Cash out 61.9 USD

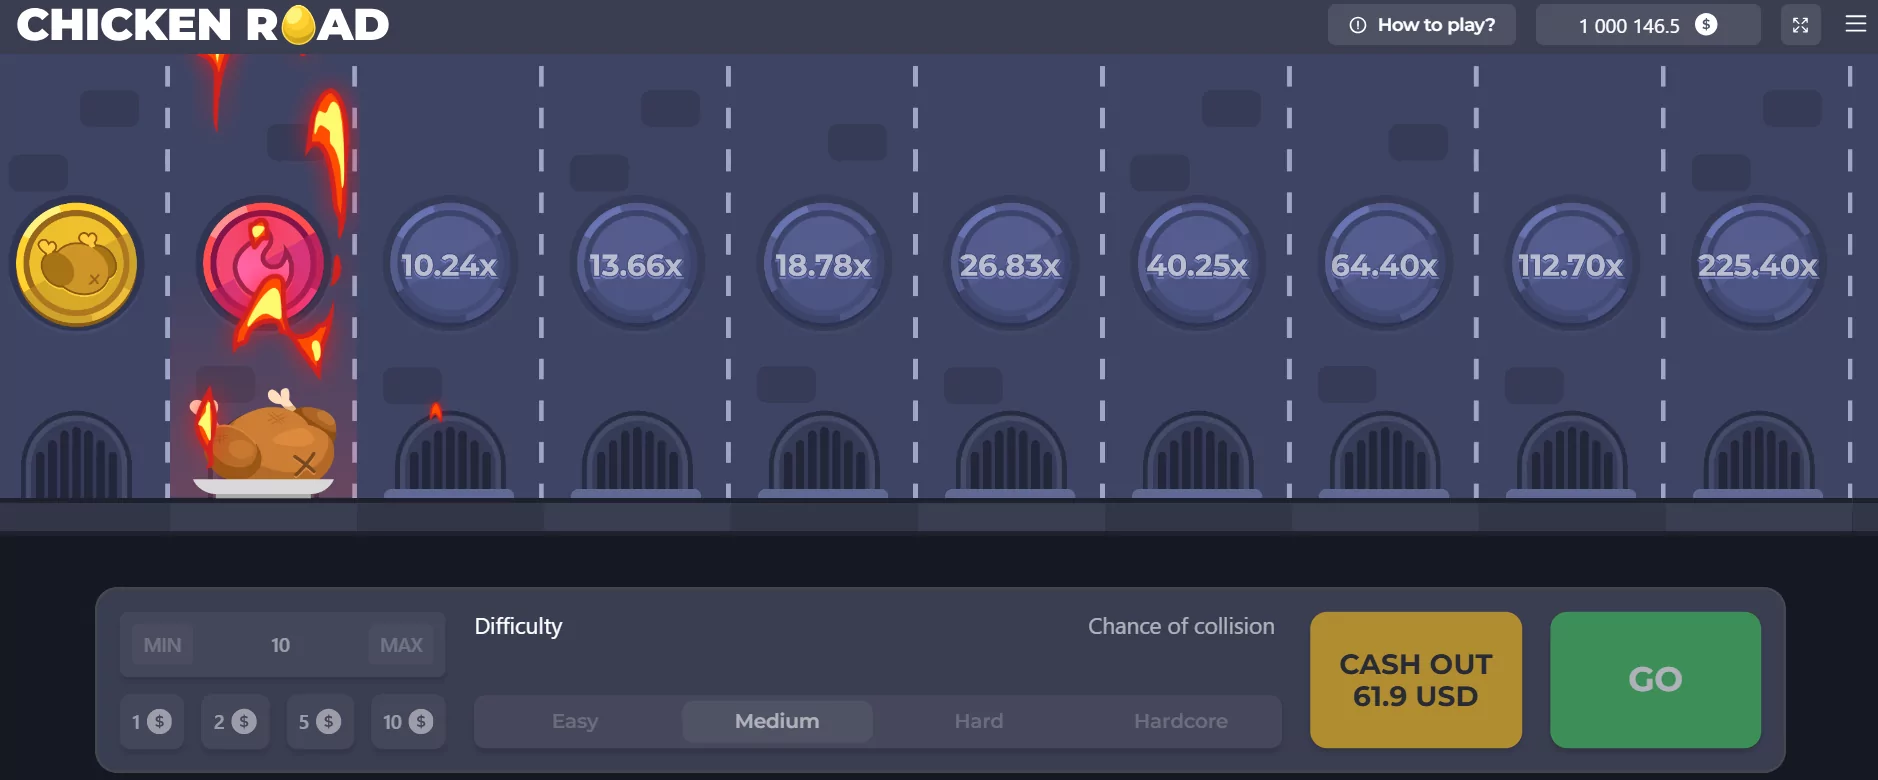pos(1415,680)
